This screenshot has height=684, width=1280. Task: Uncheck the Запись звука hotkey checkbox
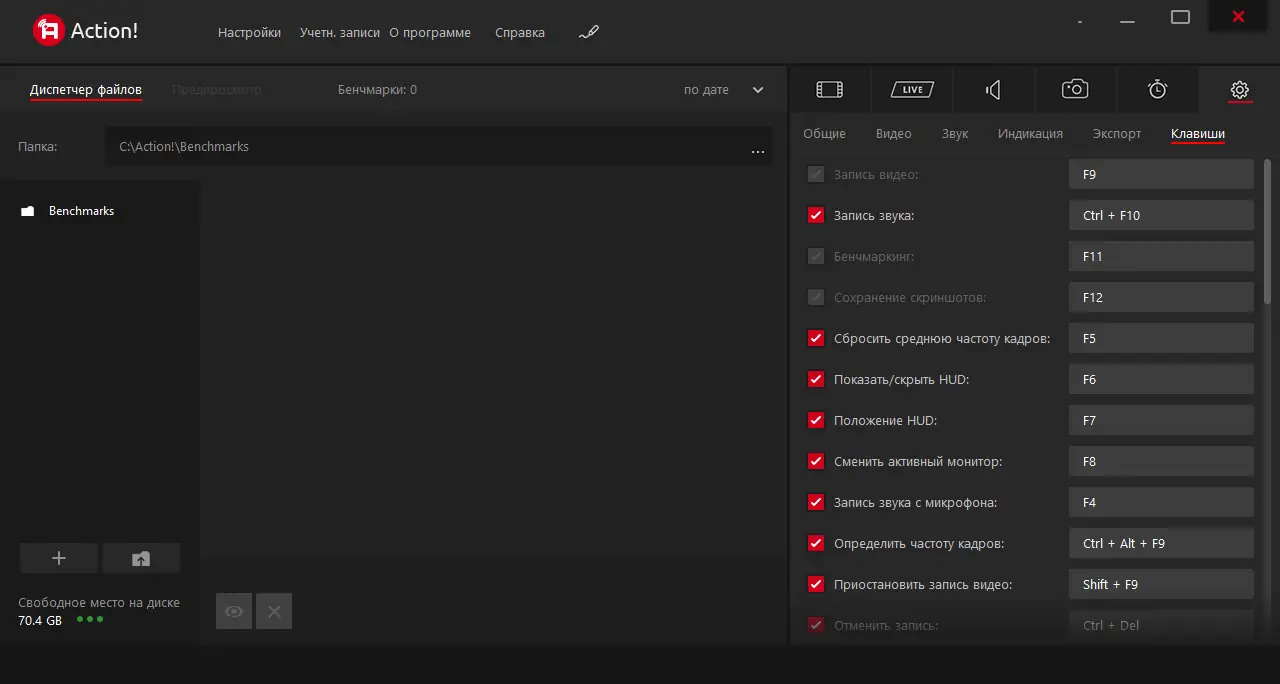[x=816, y=215]
